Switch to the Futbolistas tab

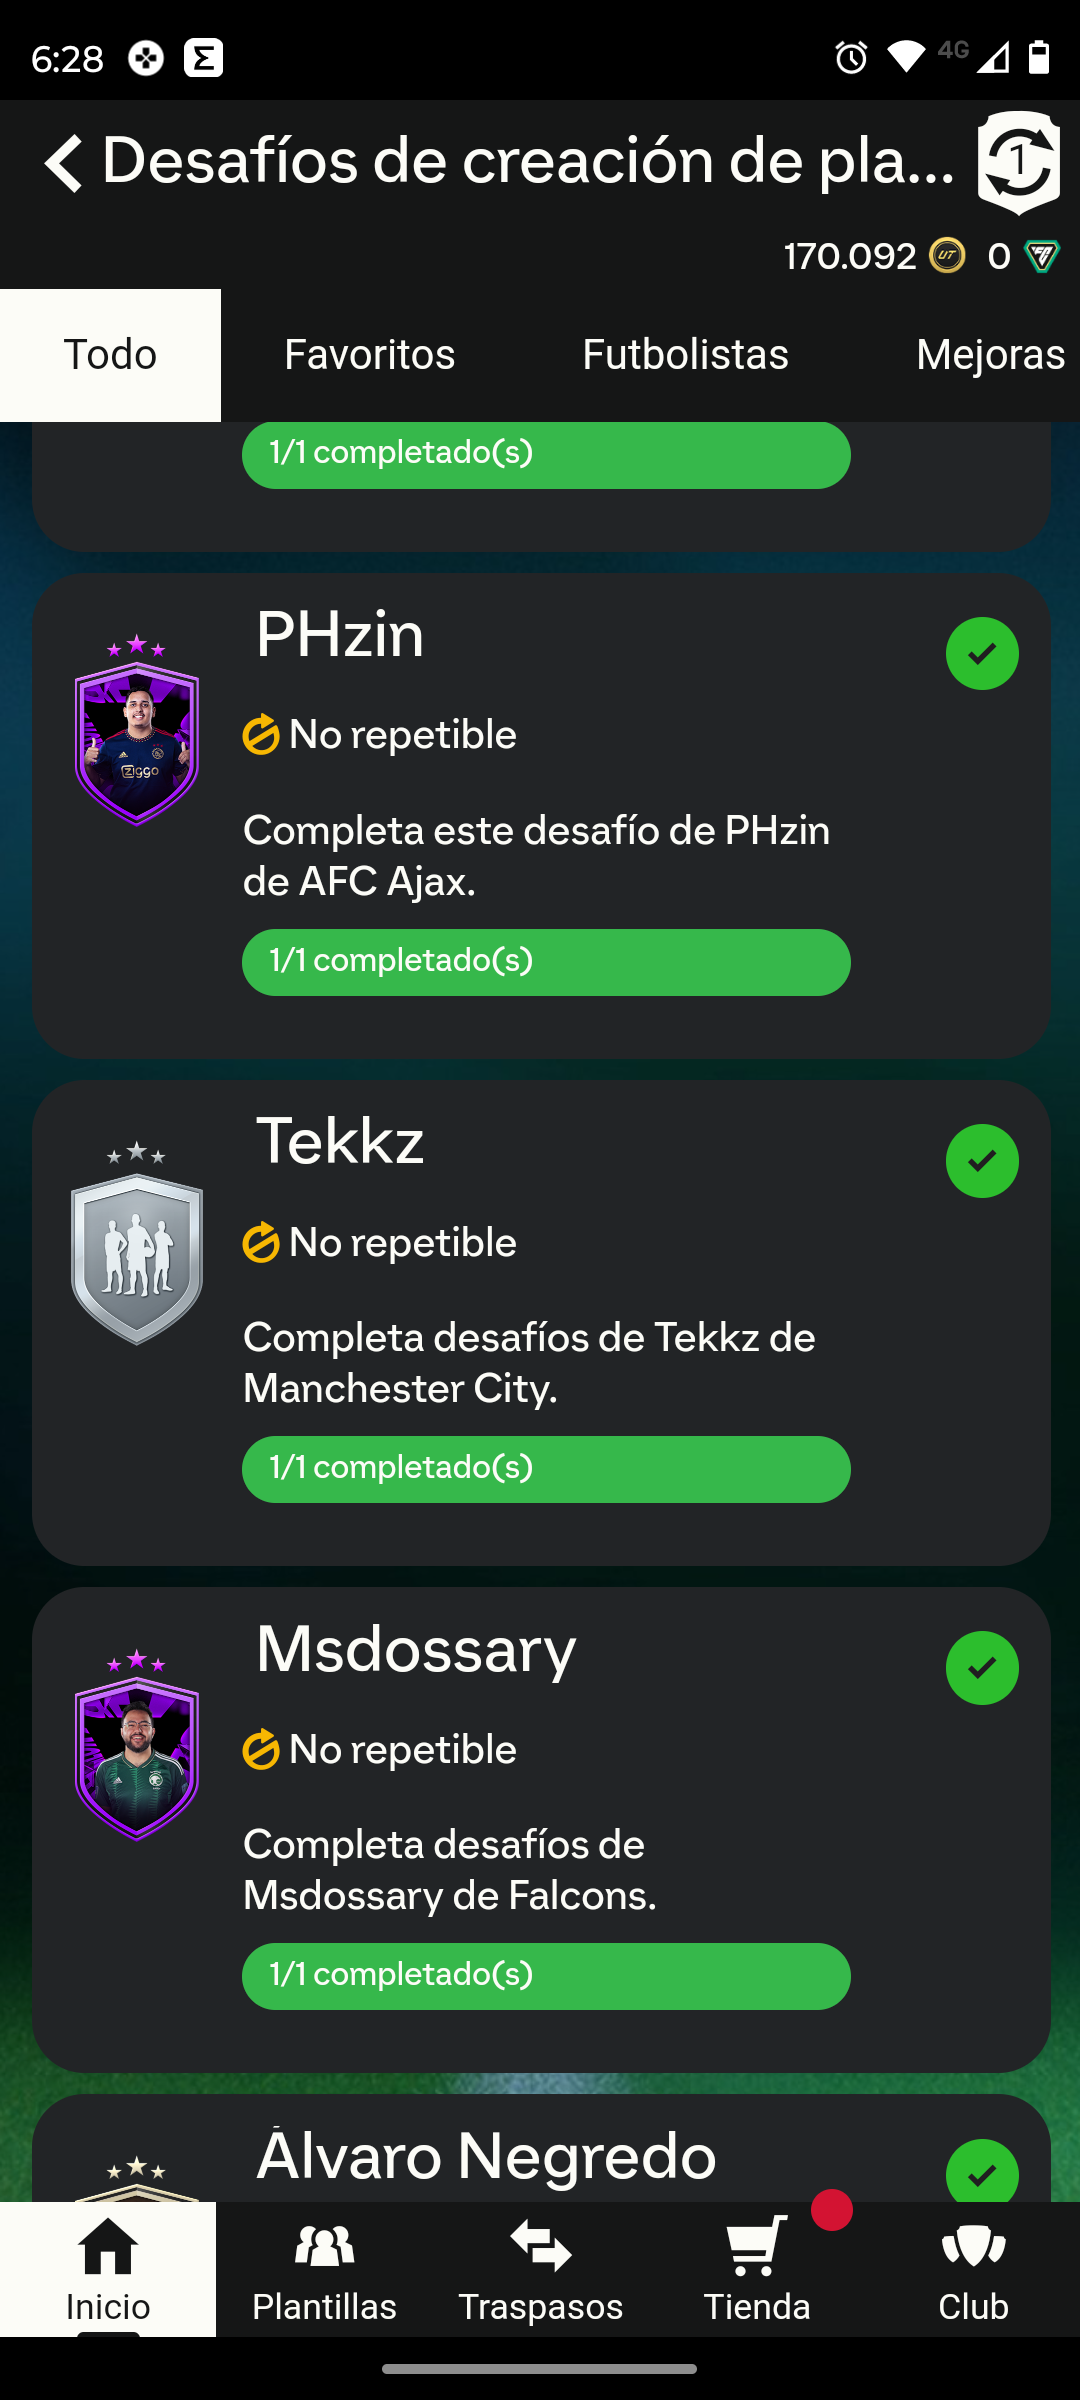point(685,355)
